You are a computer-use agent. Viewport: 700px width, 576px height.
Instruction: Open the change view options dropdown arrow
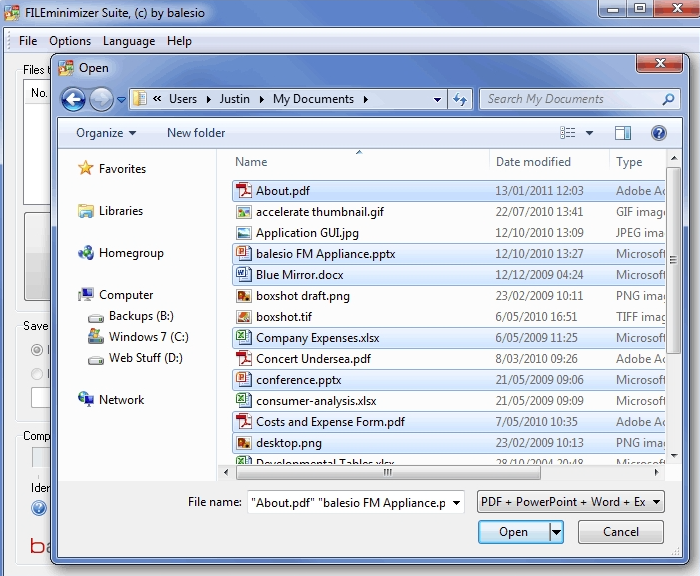pyautogui.click(x=589, y=133)
